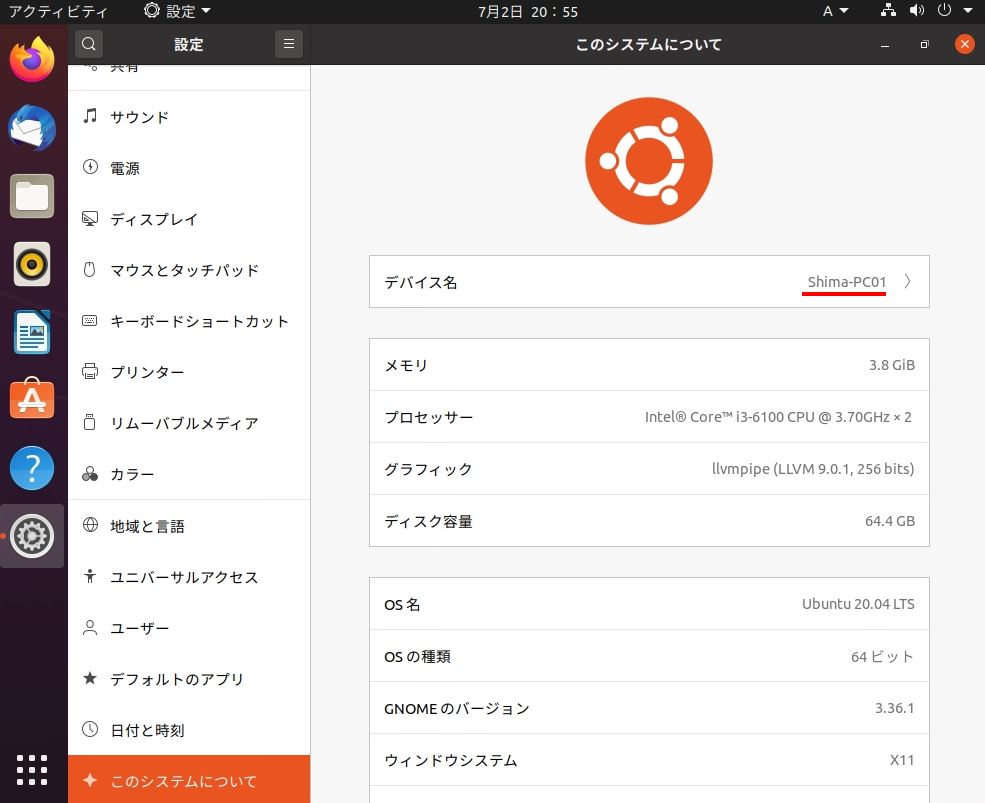985x803 pixels.
Task: Click the disk capacity 64.4 GB
Action: (890, 521)
